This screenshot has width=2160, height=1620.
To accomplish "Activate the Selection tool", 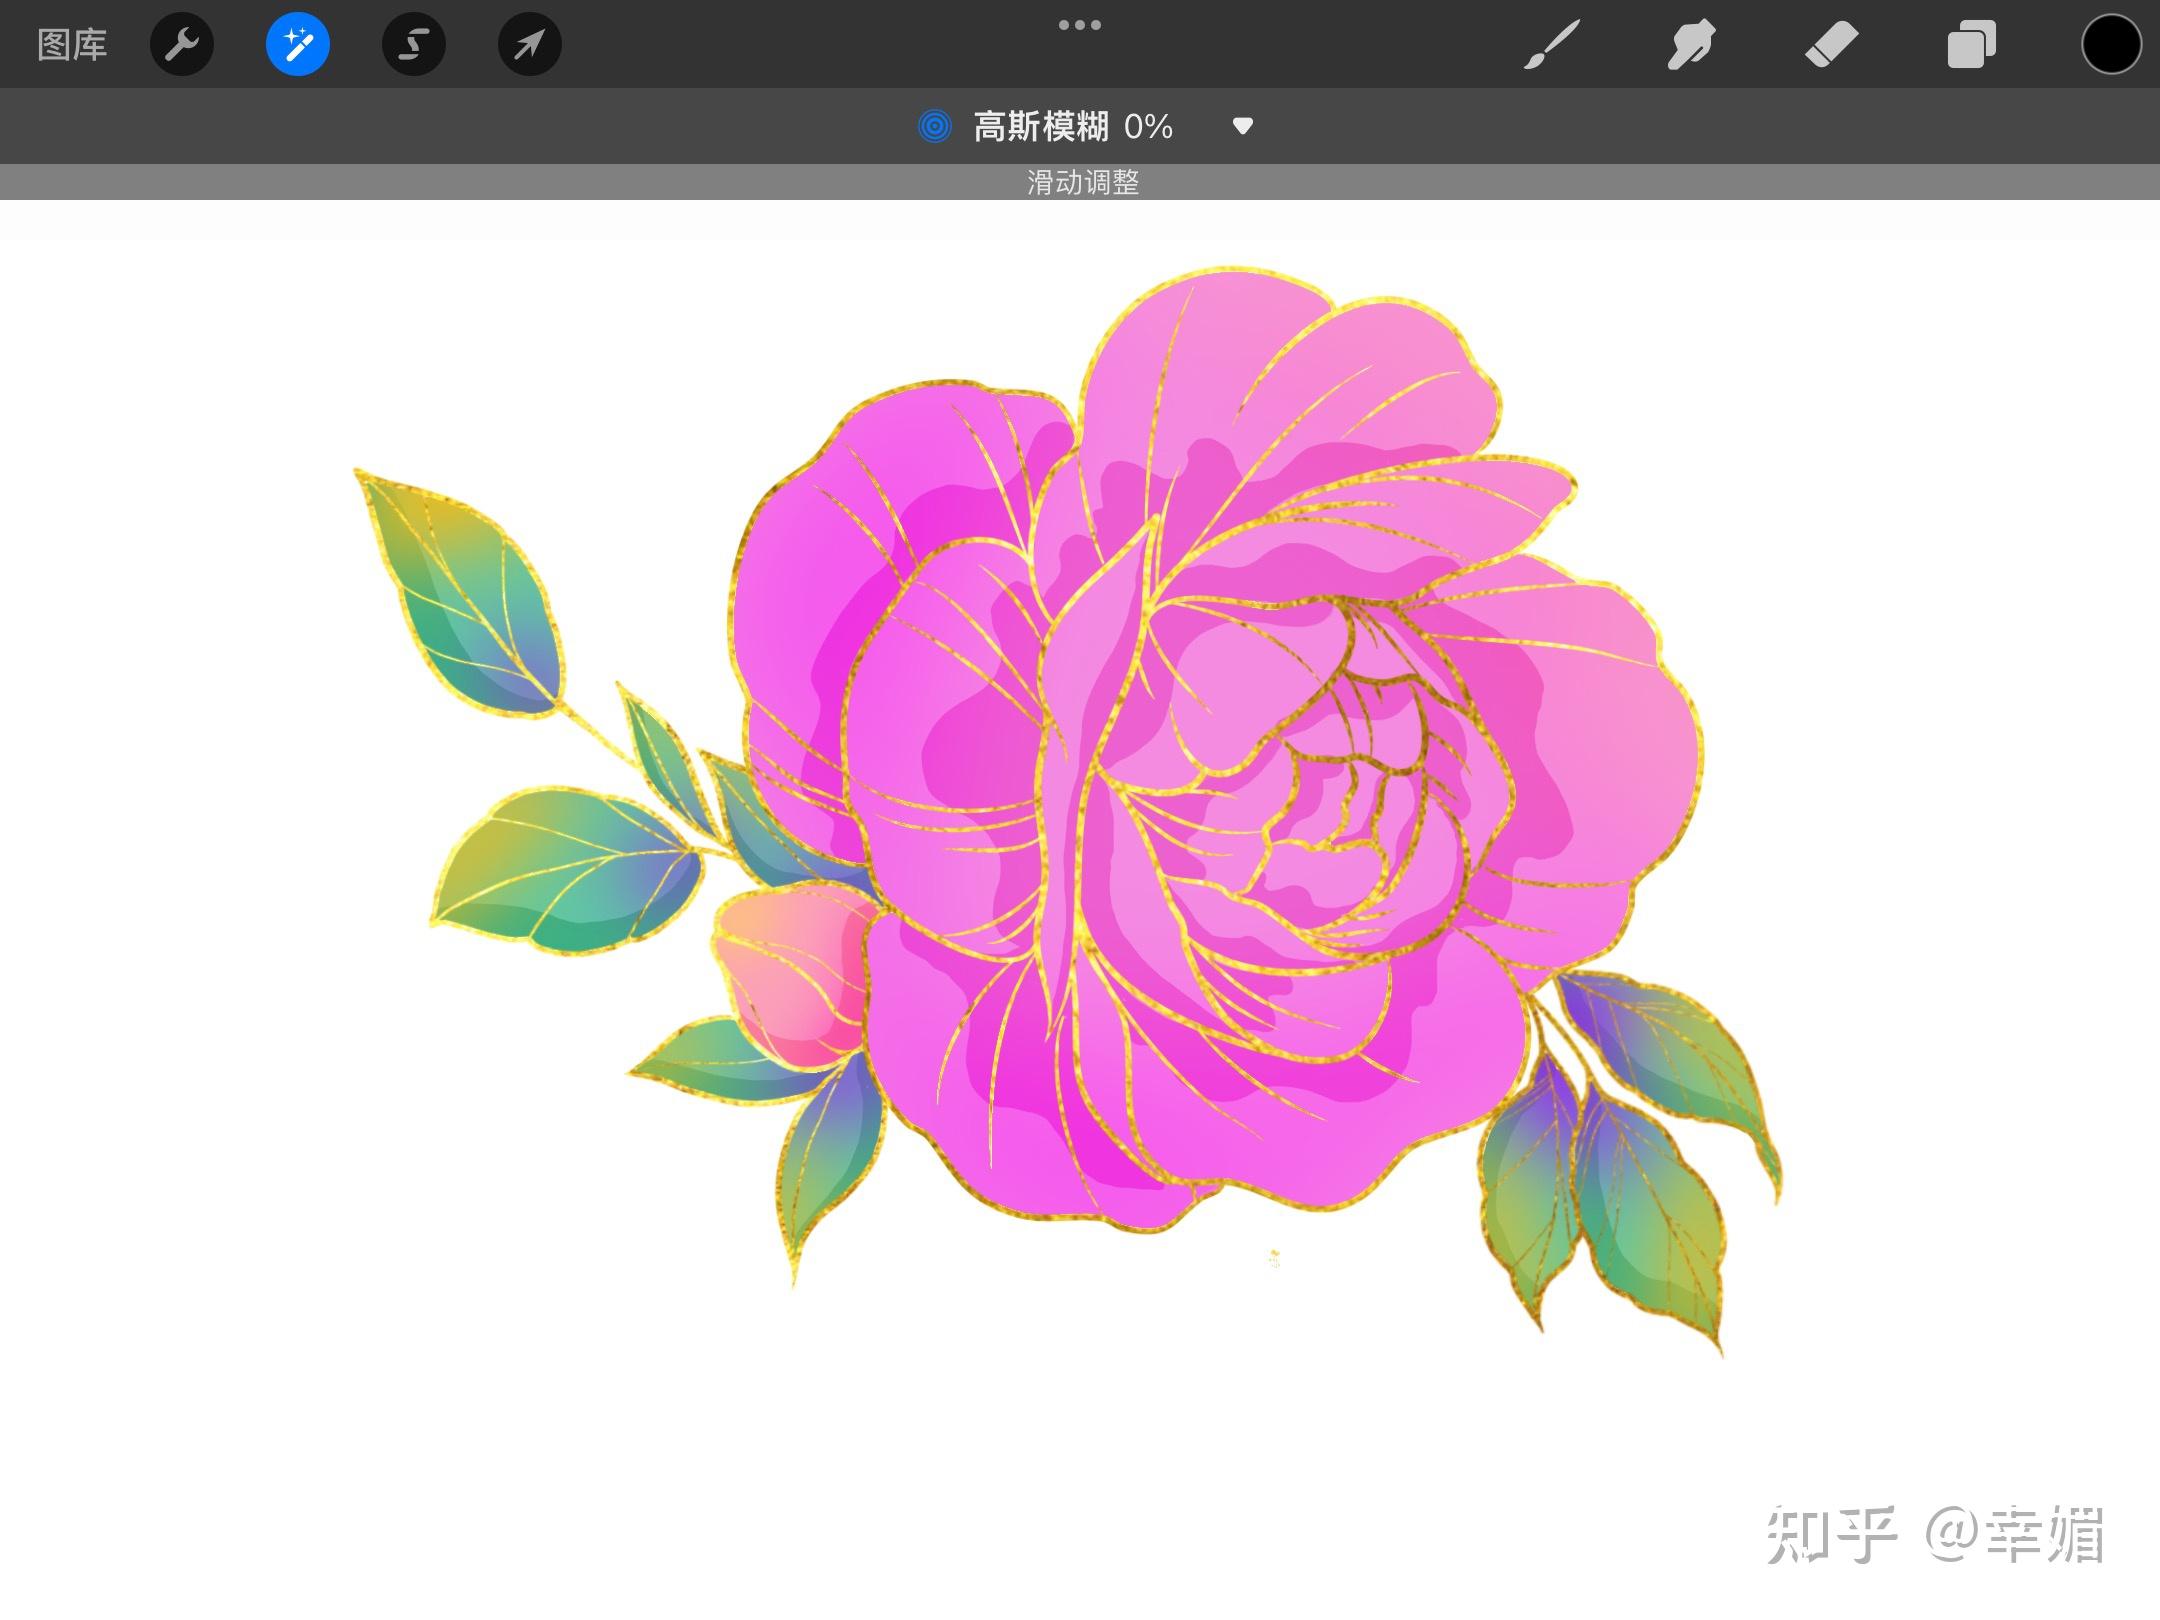I will pyautogui.click(x=413, y=44).
